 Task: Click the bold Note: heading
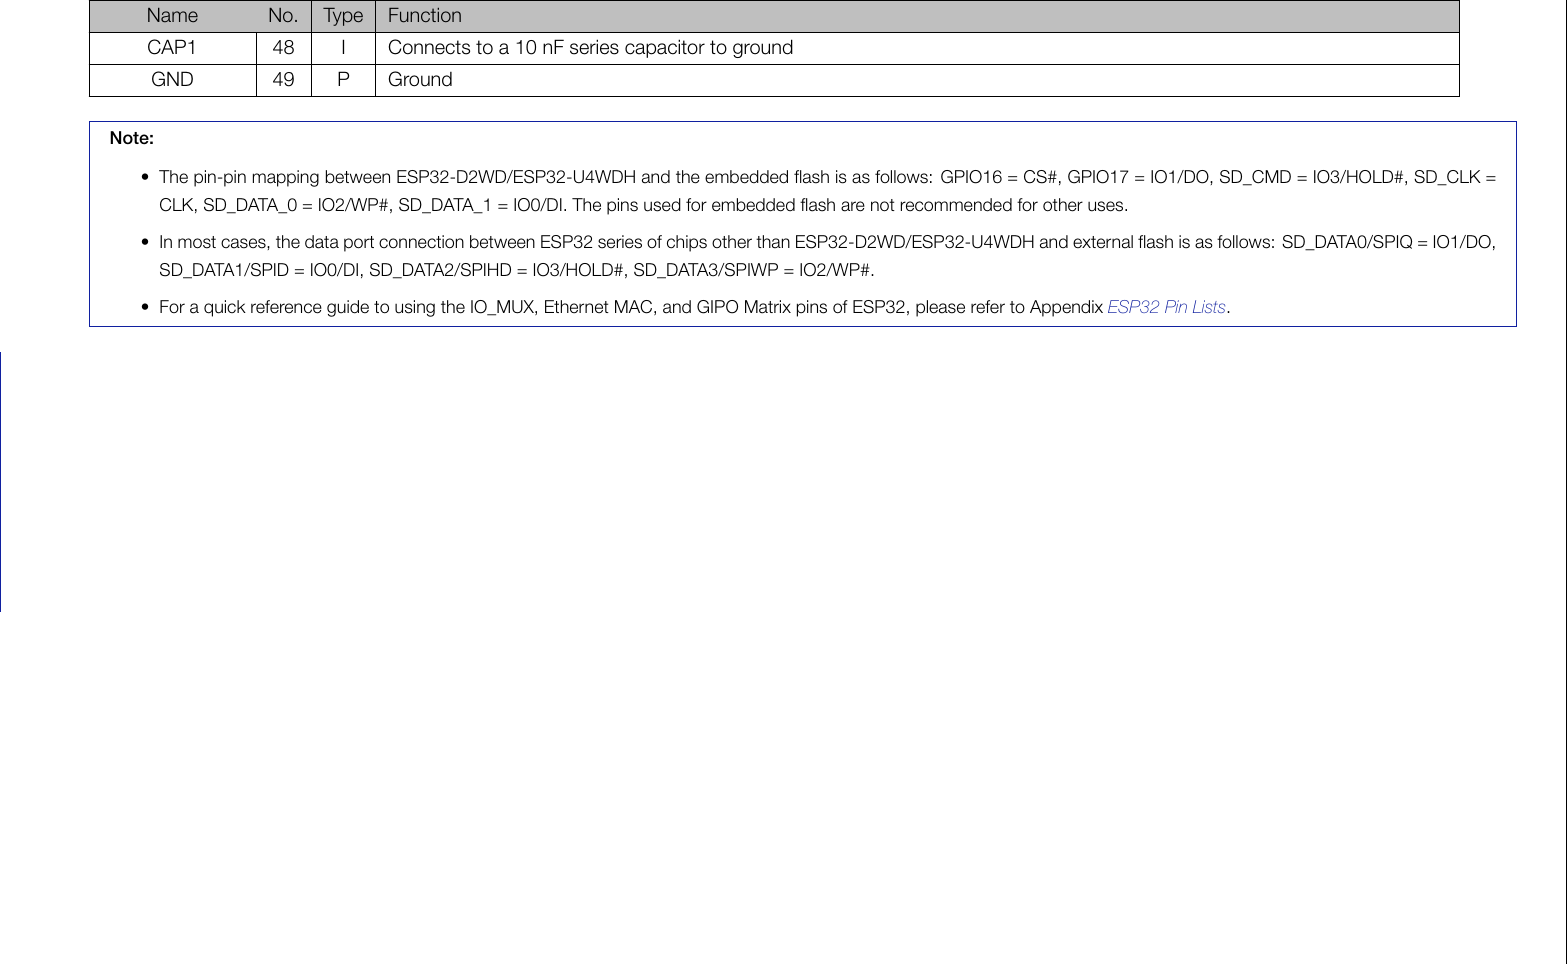pos(131,138)
